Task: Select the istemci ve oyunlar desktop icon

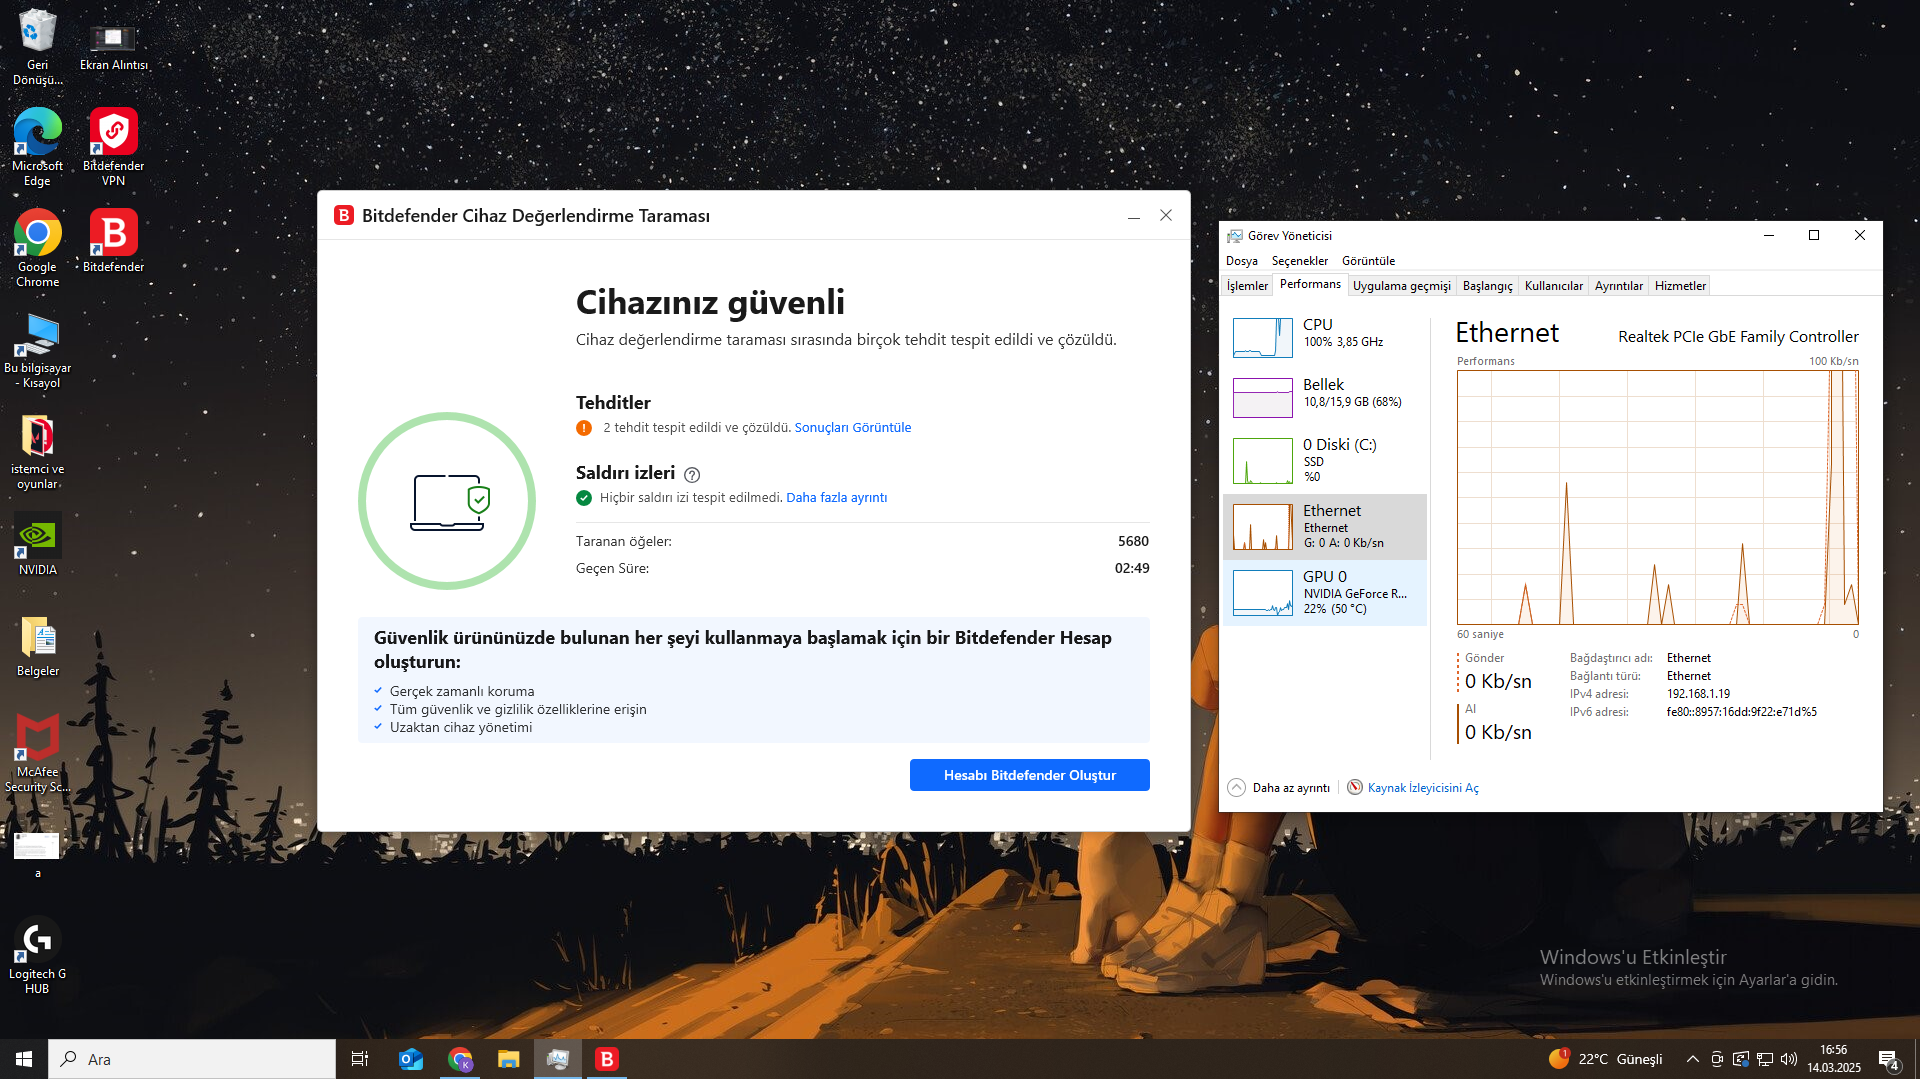Action: [x=37, y=451]
